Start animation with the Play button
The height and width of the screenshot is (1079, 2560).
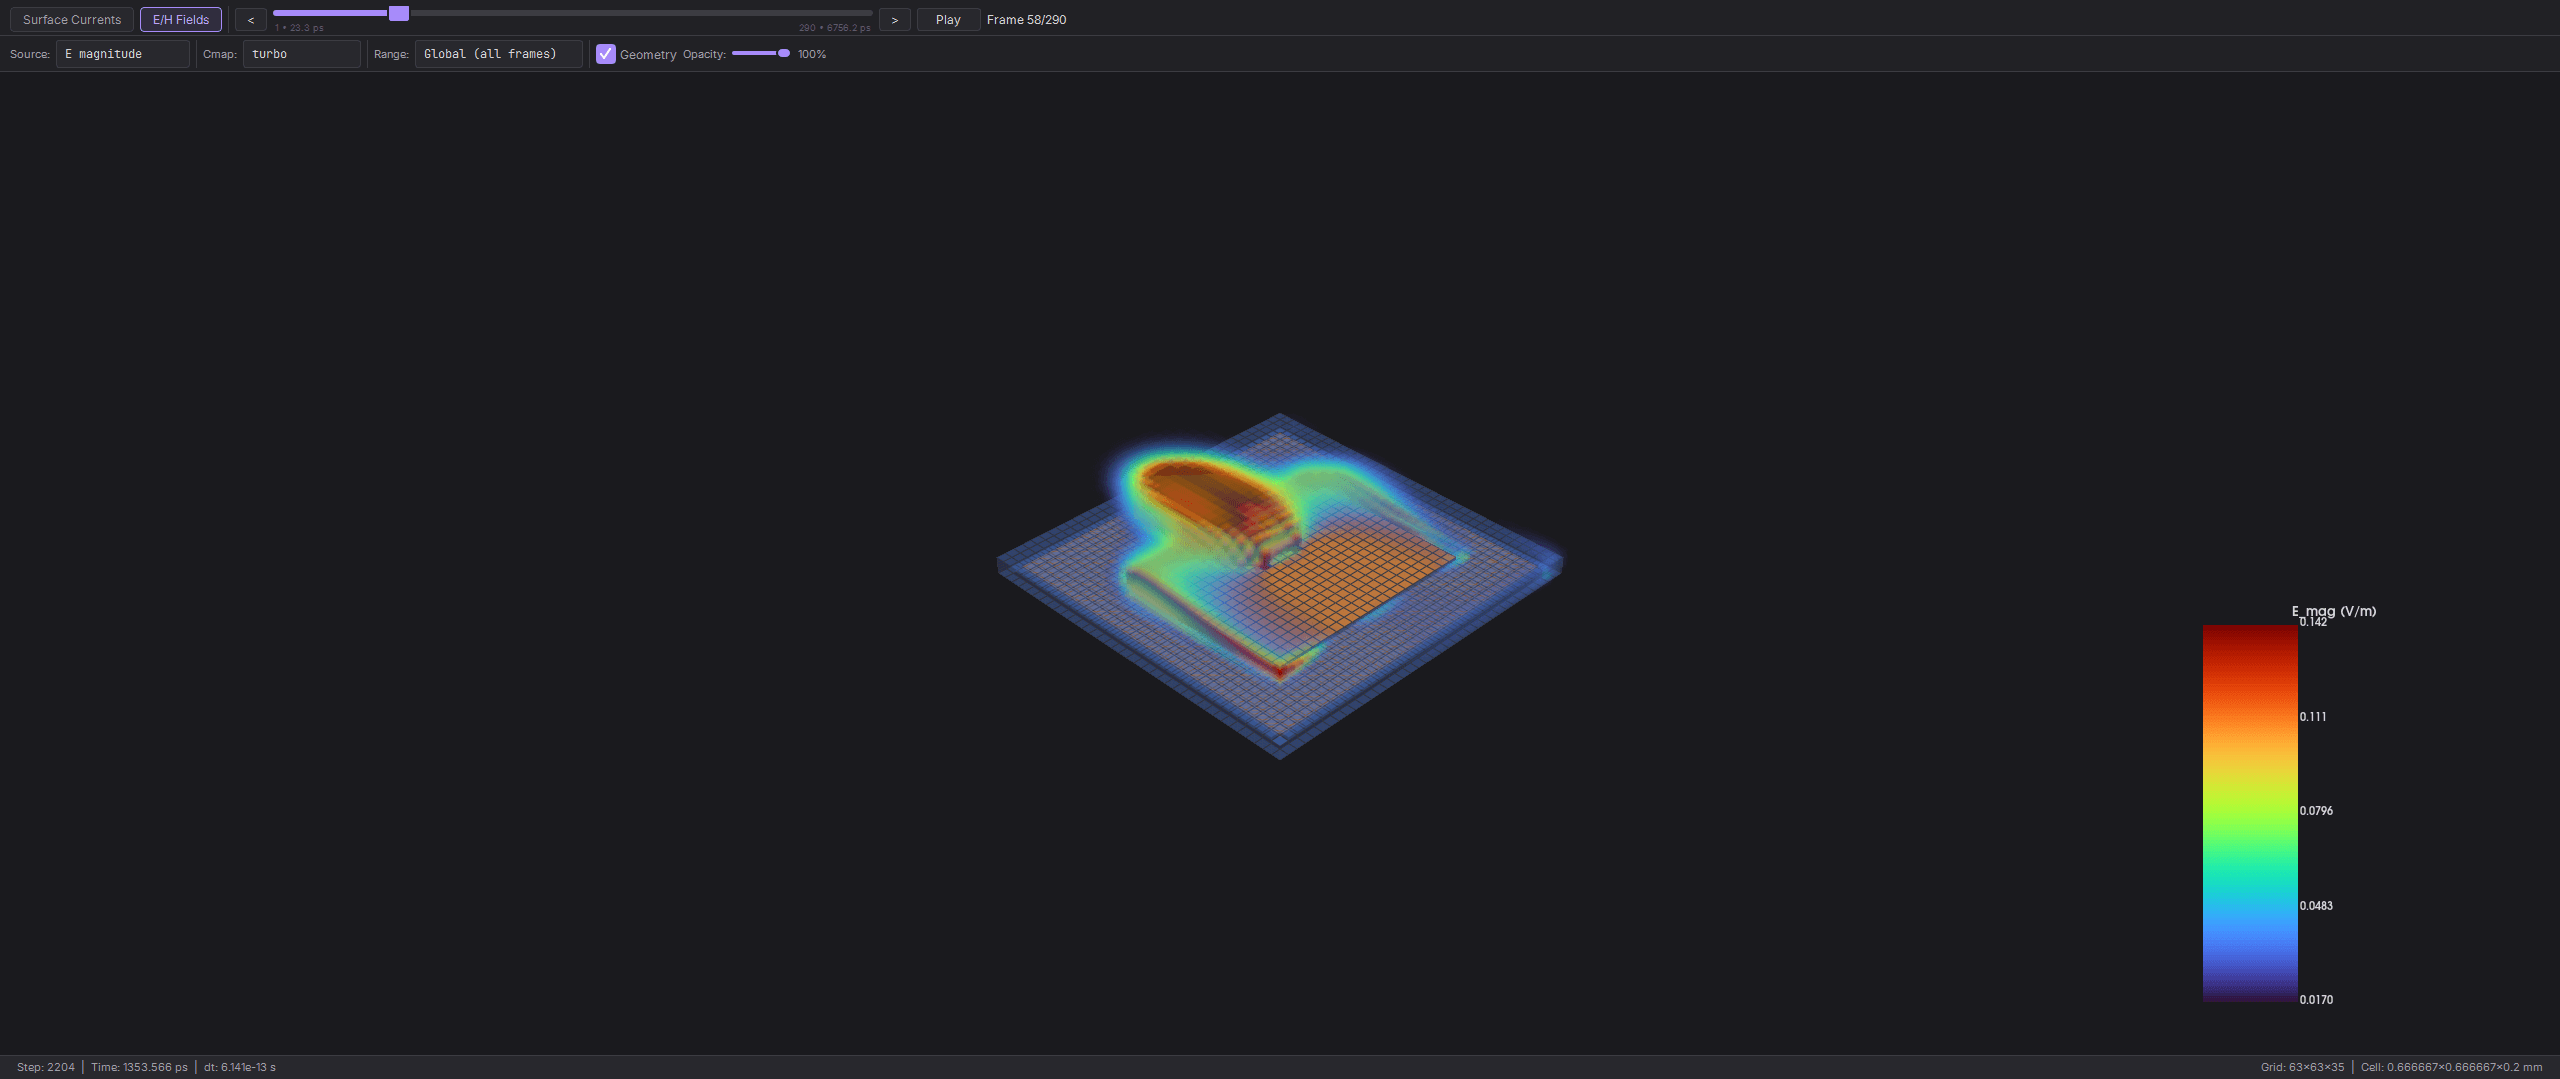pos(948,19)
